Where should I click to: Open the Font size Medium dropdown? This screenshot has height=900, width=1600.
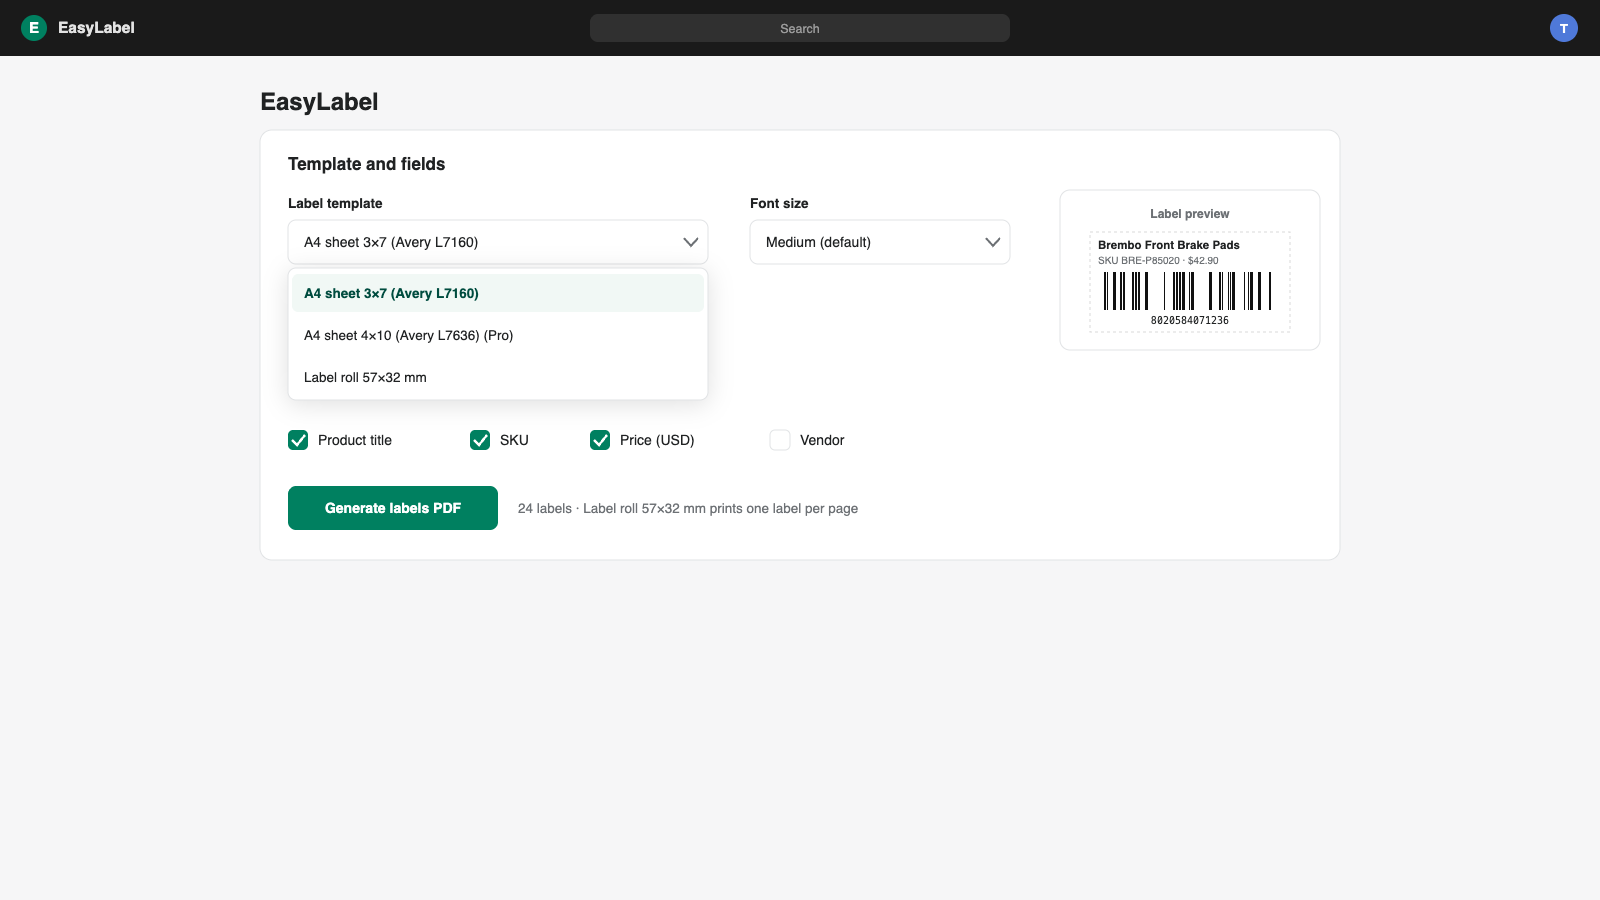coord(880,242)
